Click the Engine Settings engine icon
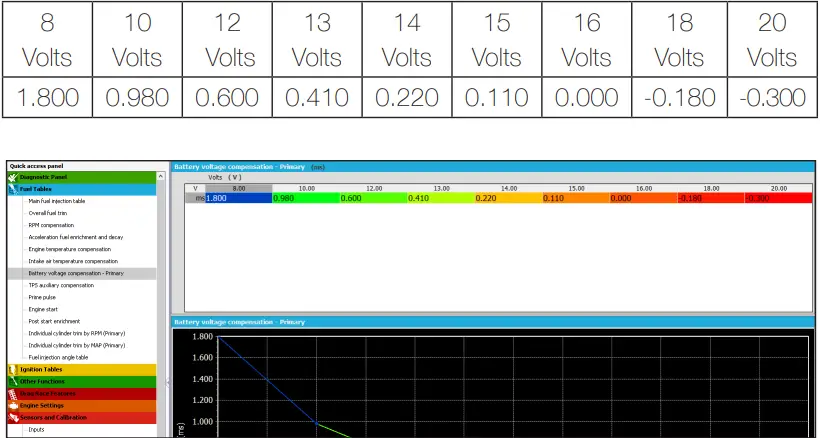This screenshot has height=438, width=820. (13, 406)
